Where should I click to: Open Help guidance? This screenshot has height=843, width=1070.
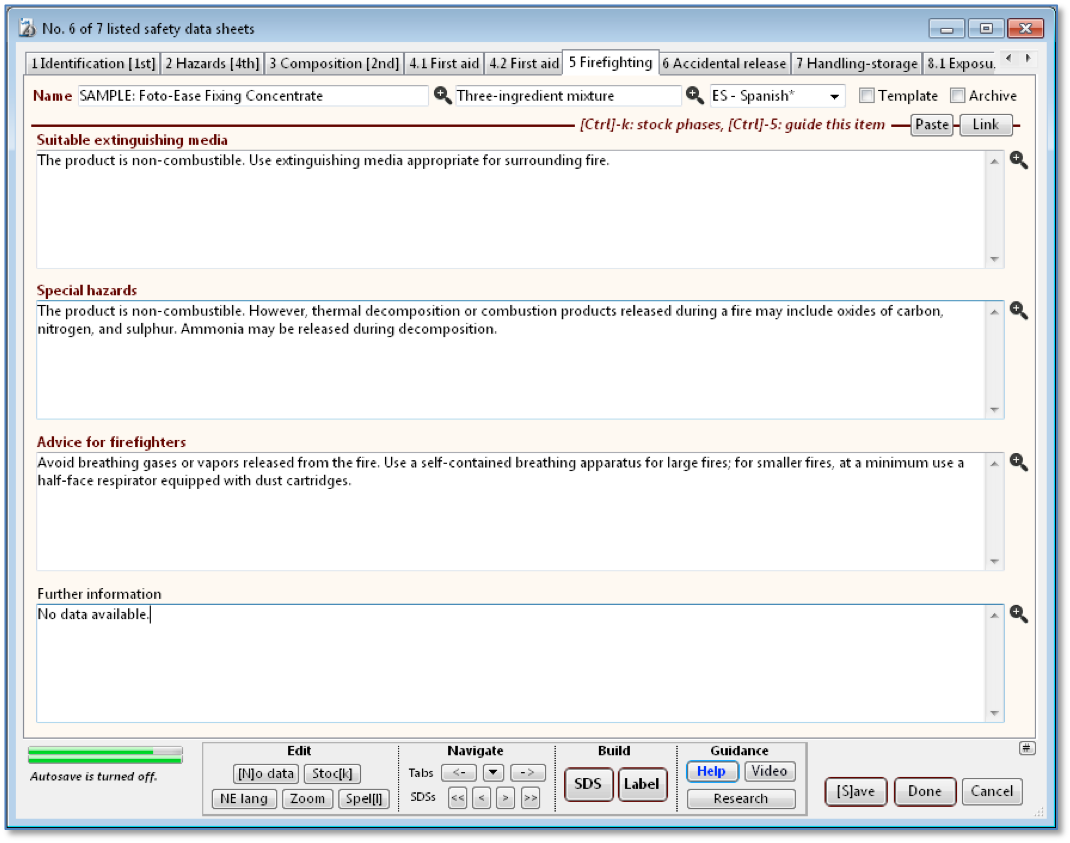click(x=712, y=771)
